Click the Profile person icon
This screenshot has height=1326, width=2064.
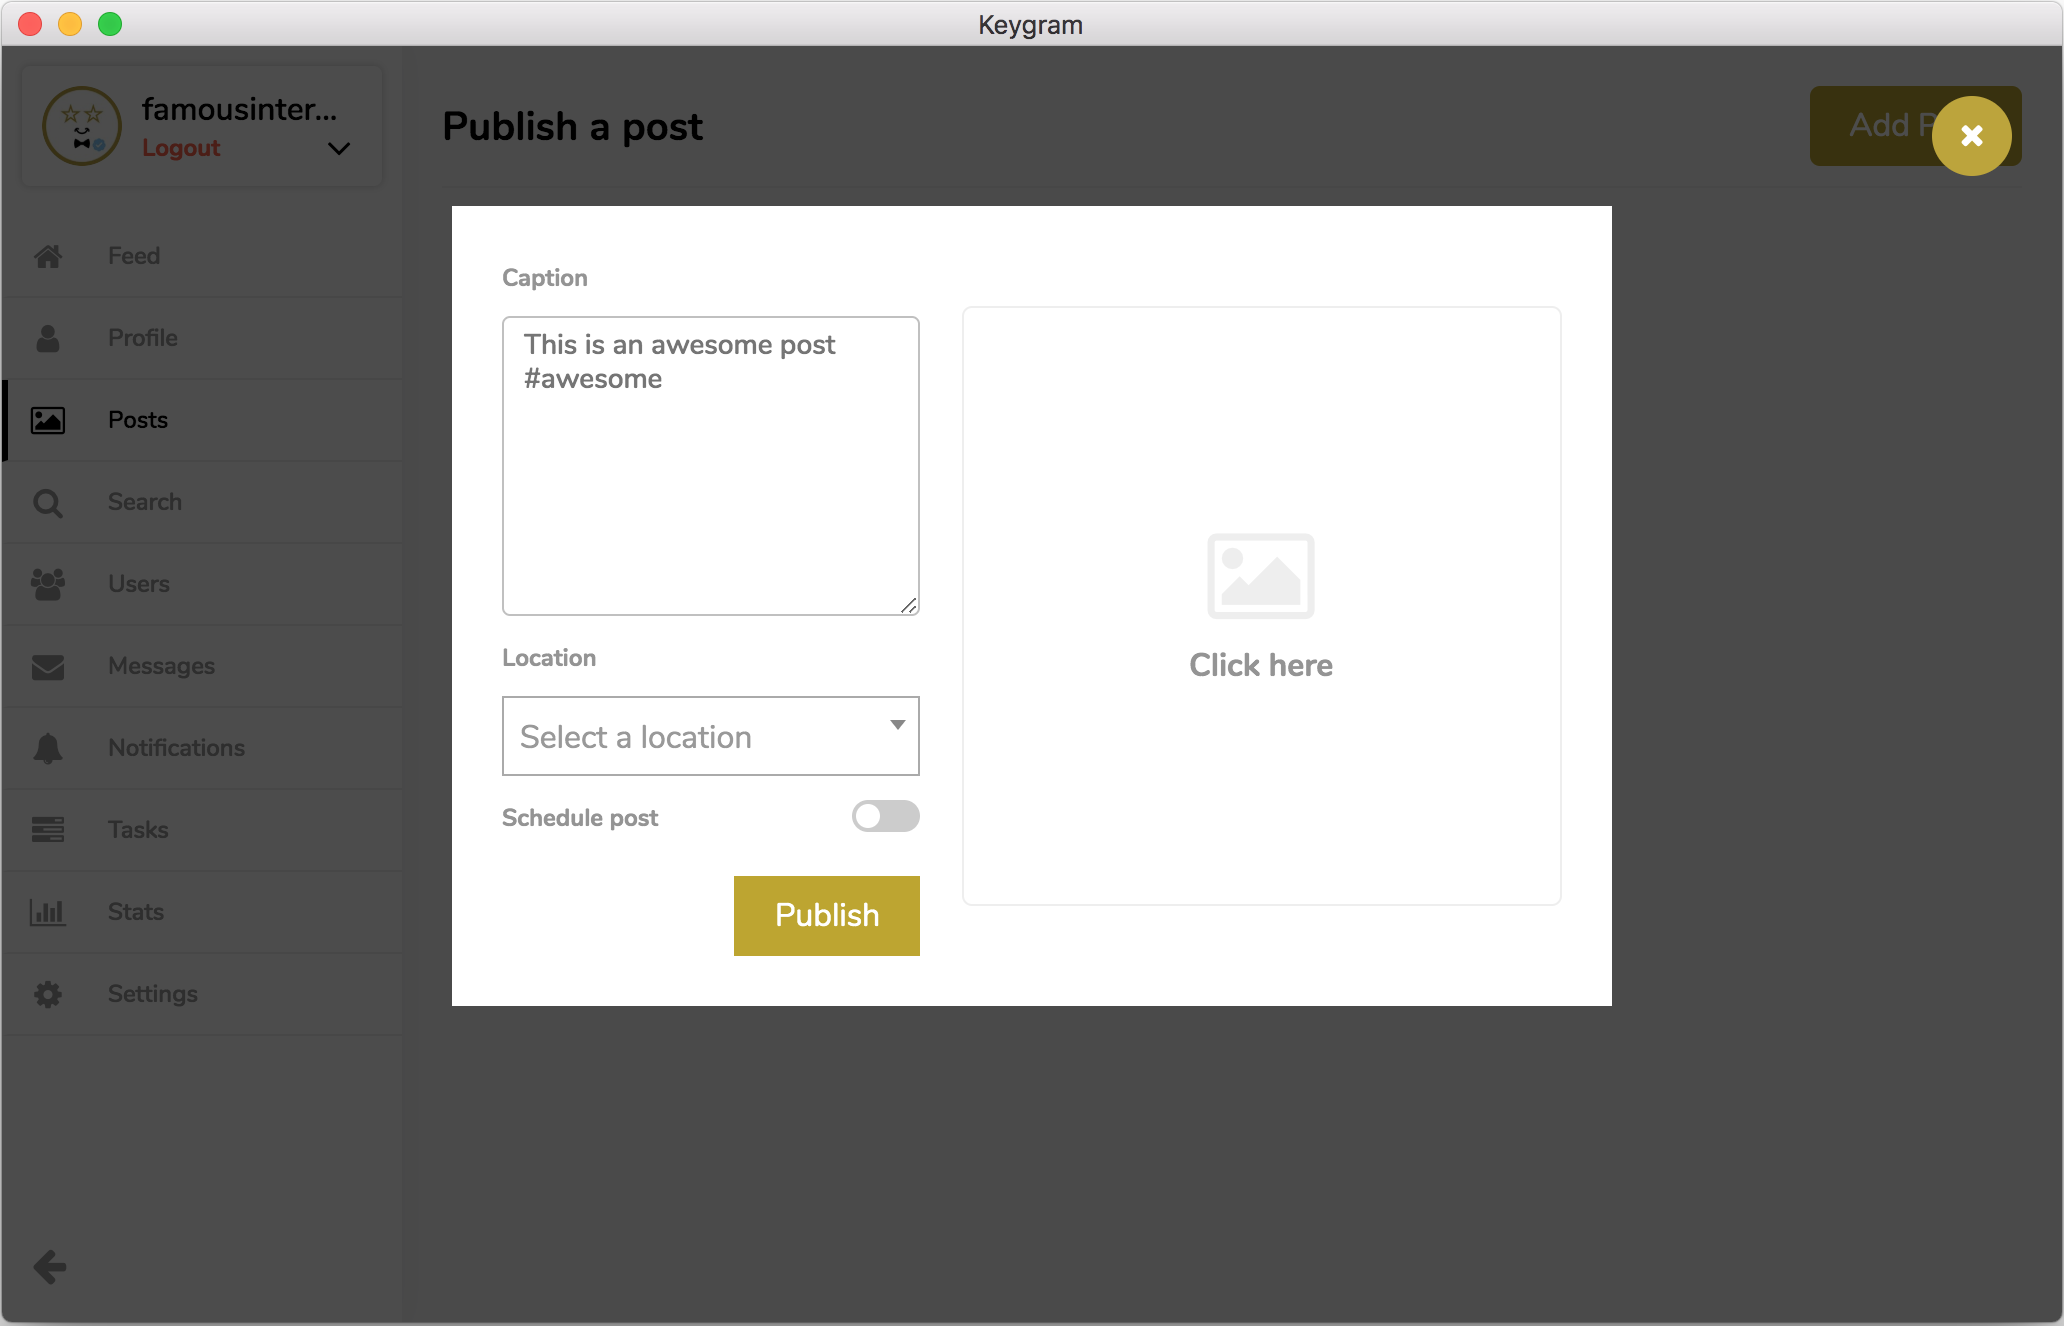tap(48, 338)
